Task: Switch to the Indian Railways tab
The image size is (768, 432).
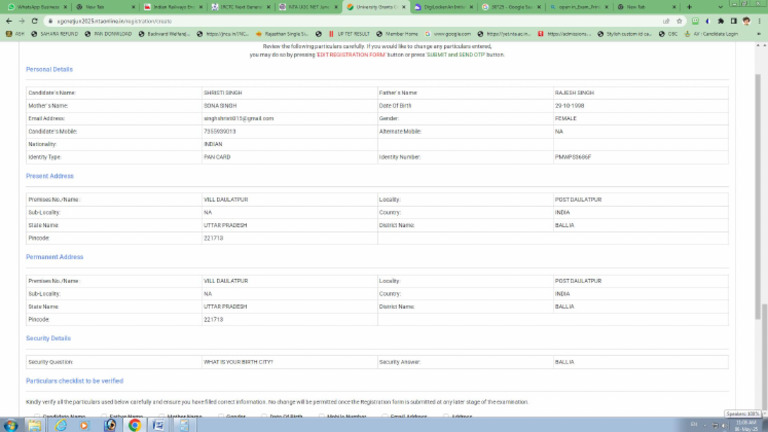Action: pyautogui.click(x=173, y=7)
